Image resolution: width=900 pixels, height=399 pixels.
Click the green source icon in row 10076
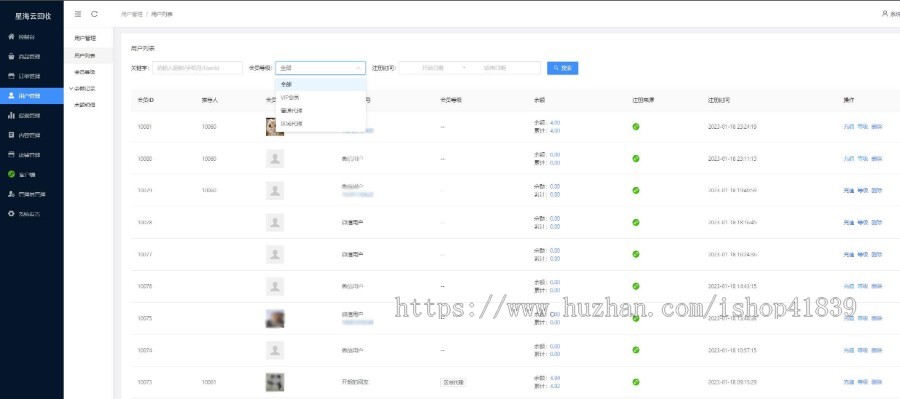(635, 286)
